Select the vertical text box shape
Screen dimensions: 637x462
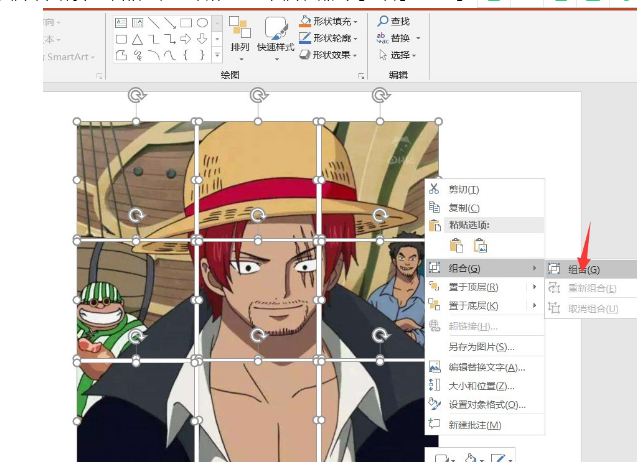pyautogui.click(x=137, y=23)
